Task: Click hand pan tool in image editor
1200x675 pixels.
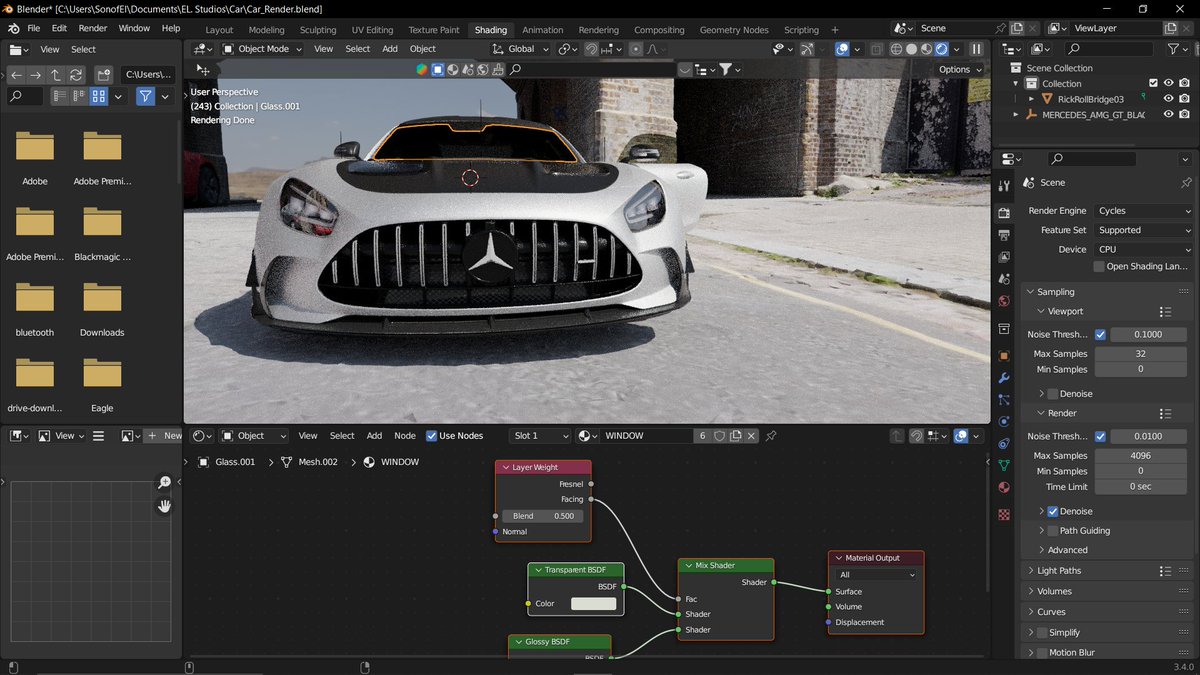Action: [165, 506]
